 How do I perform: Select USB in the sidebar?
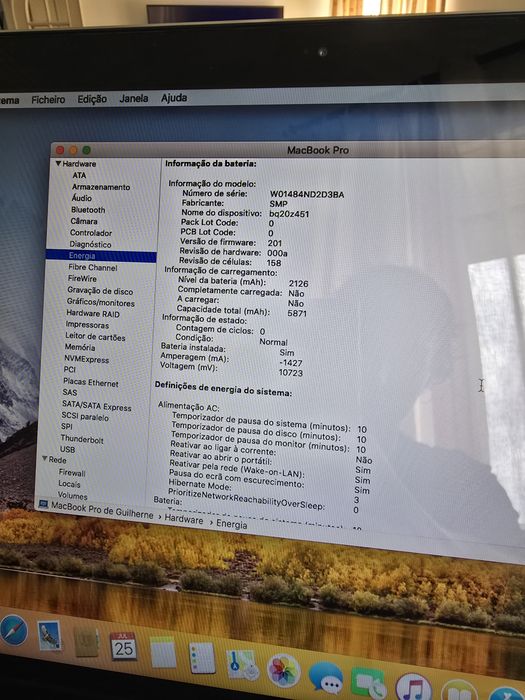pos(67,449)
